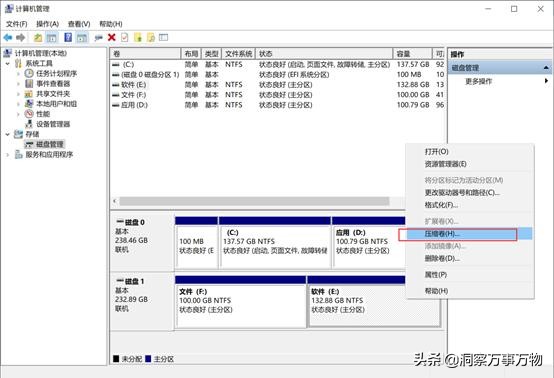The width and height of the screenshot is (554, 378).
Task: Select the 设备管理器 icon in tree
Action: (x=29, y=124)
